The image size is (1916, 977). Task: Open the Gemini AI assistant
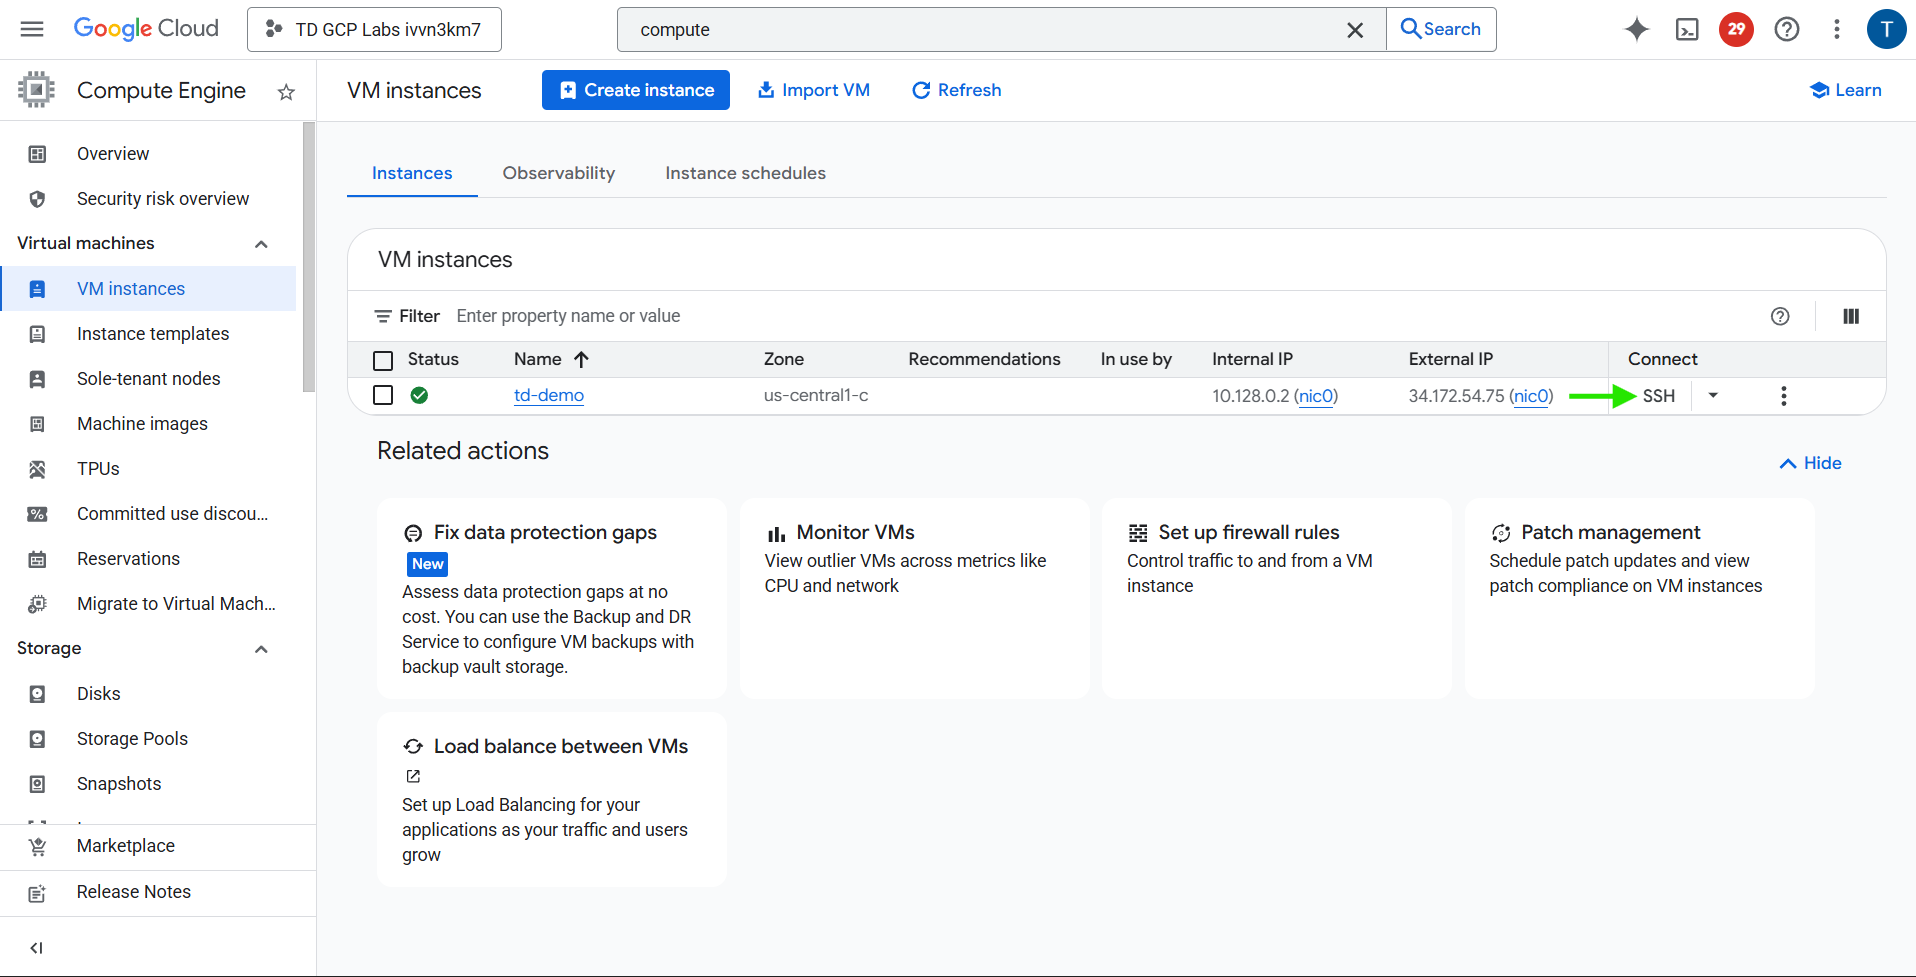(x=1636, y=29)
